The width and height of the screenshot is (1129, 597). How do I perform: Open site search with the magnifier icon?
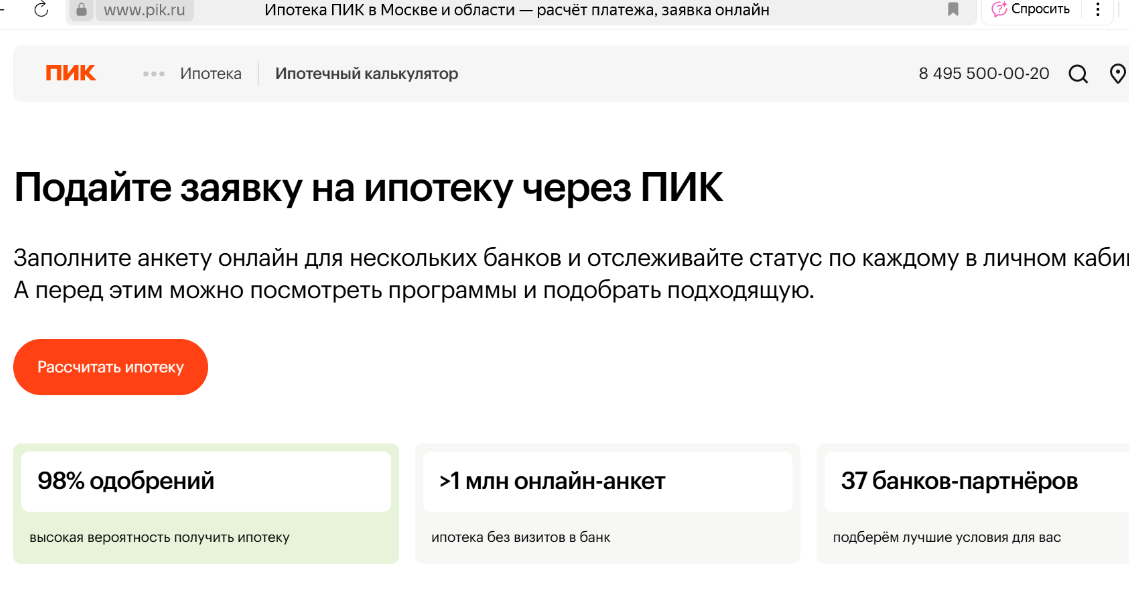coord(1078,73)
